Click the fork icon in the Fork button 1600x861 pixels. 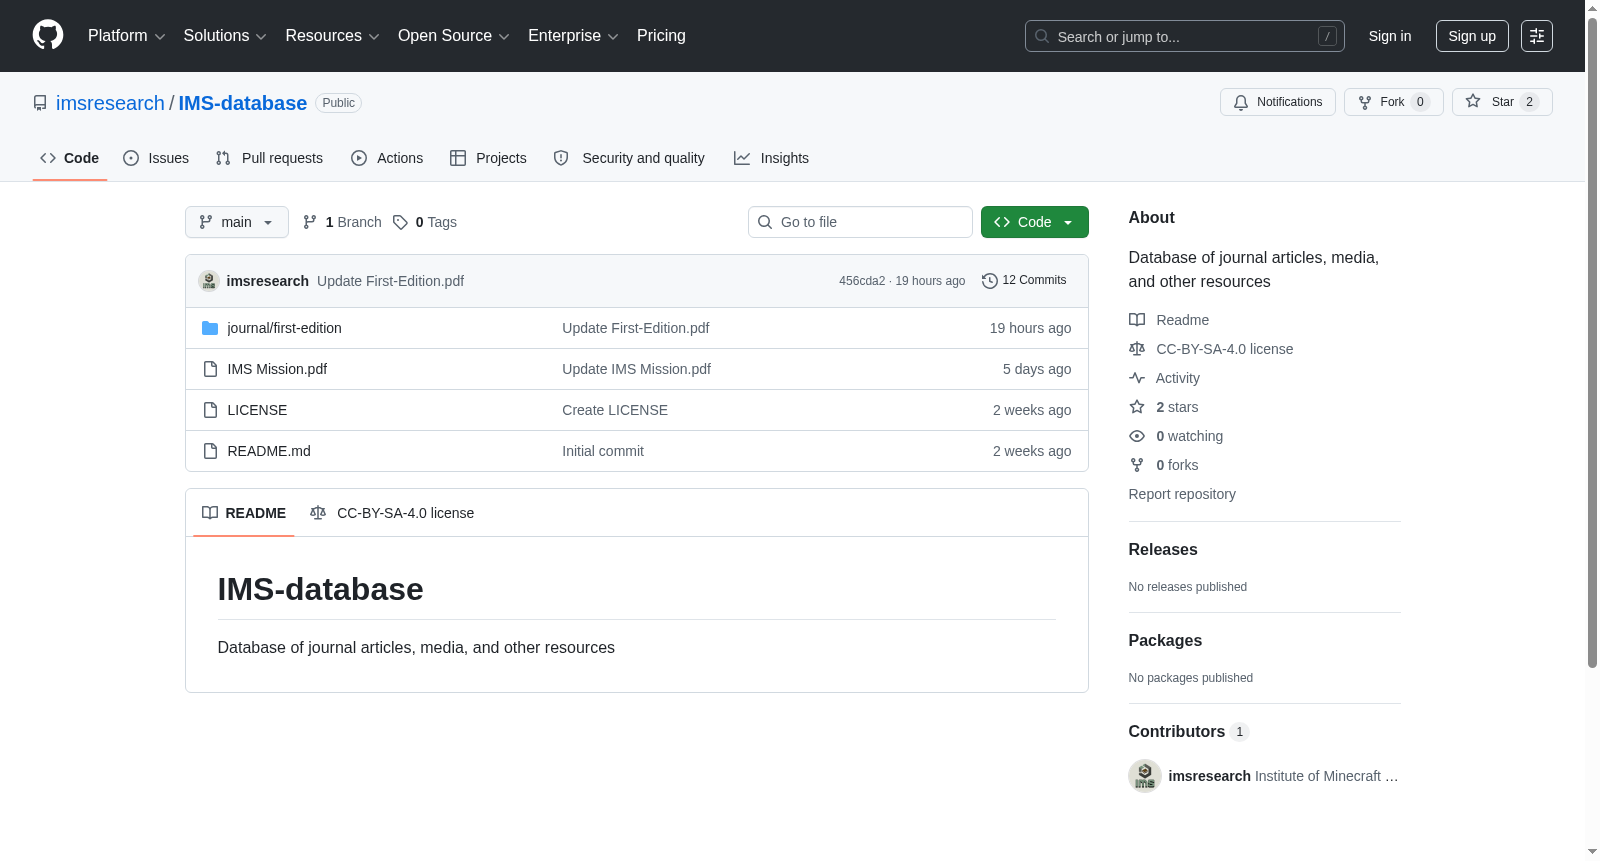[x=1365, y=102]
